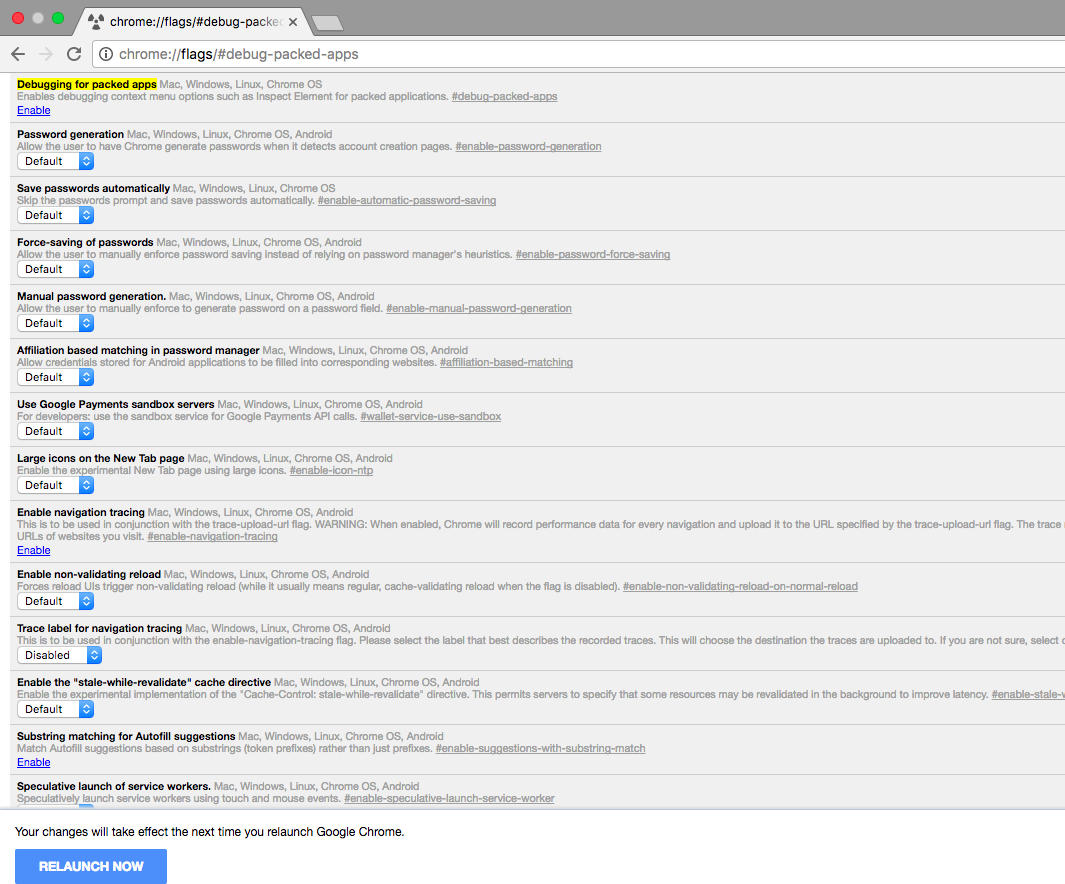Open #enable-suggestions-with-substring-match link
The width and height of the screenshot is (1065, 884).
pyautogui.click(x=540, y=748)
